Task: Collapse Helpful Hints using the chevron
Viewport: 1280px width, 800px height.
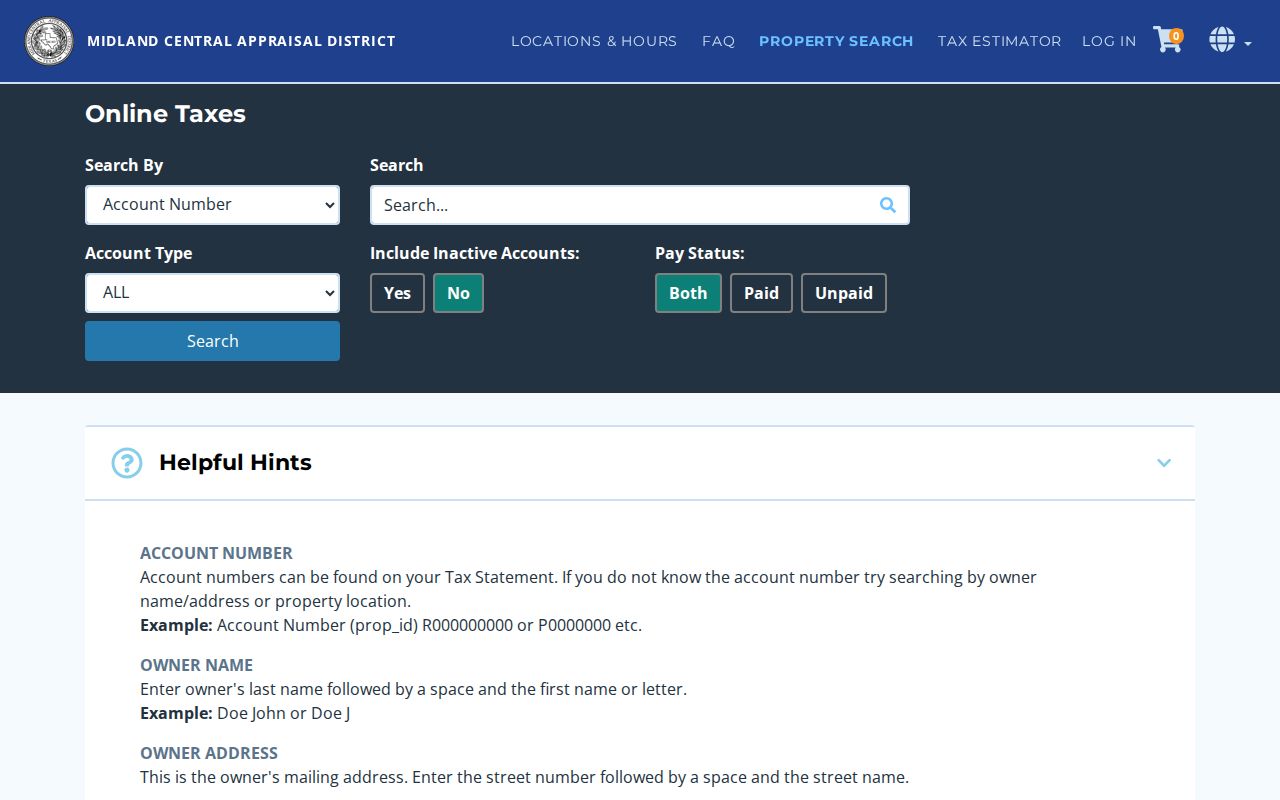Action: (x=1164, y=462)
